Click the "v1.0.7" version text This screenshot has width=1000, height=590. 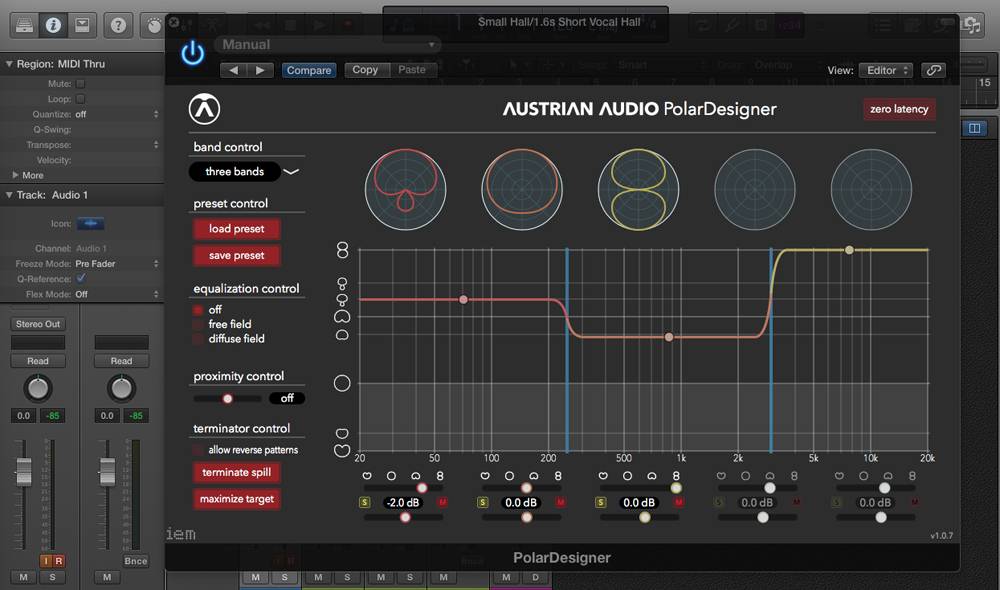tap(941, 536)
